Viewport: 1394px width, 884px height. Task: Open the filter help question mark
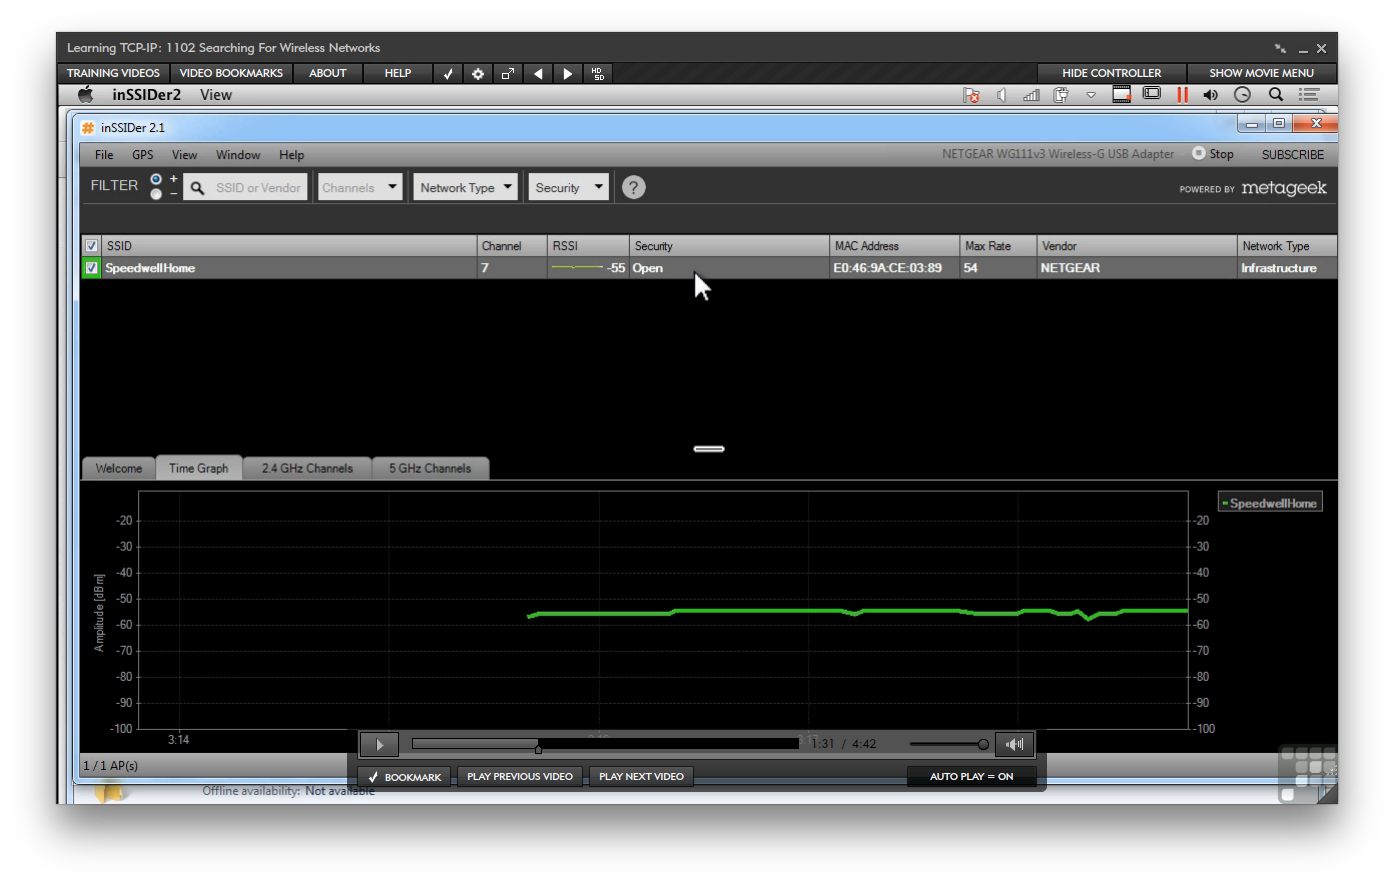pos(633,187)
